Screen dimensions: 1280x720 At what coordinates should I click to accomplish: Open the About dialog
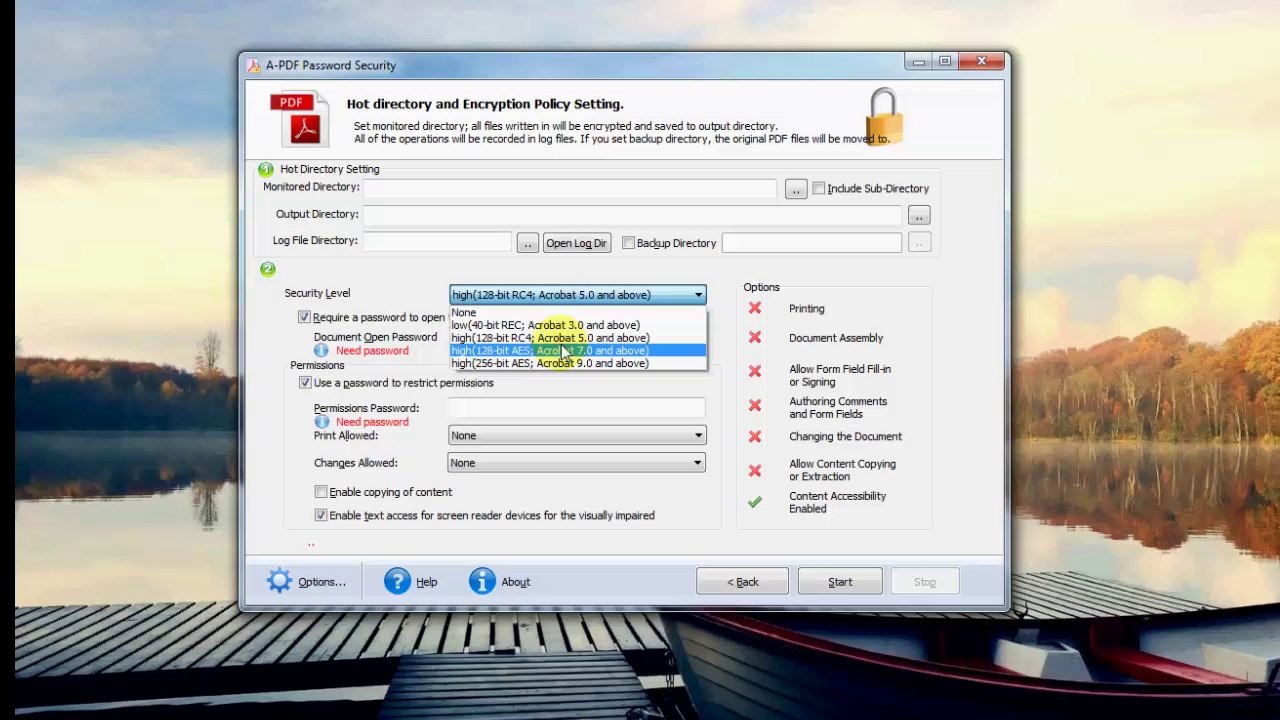(500, 582)
